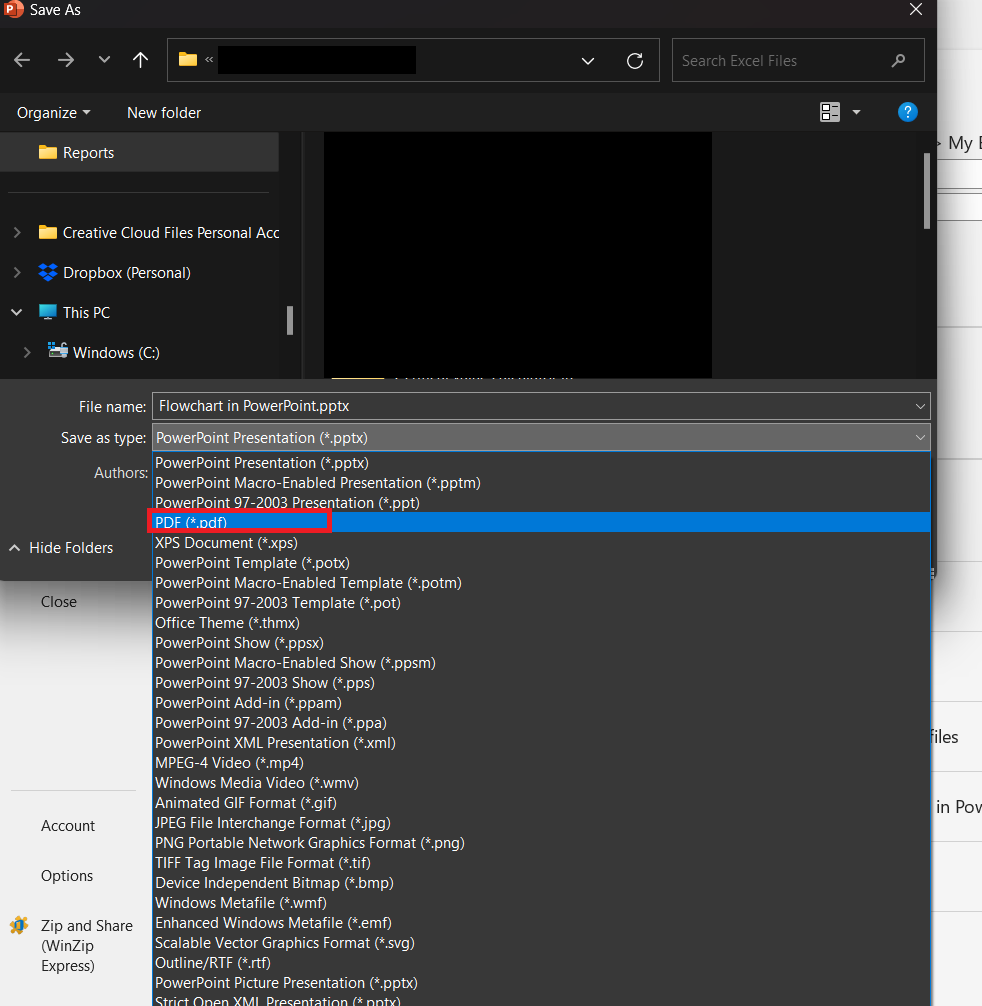Click the navigation pane scrollbar

290,320
